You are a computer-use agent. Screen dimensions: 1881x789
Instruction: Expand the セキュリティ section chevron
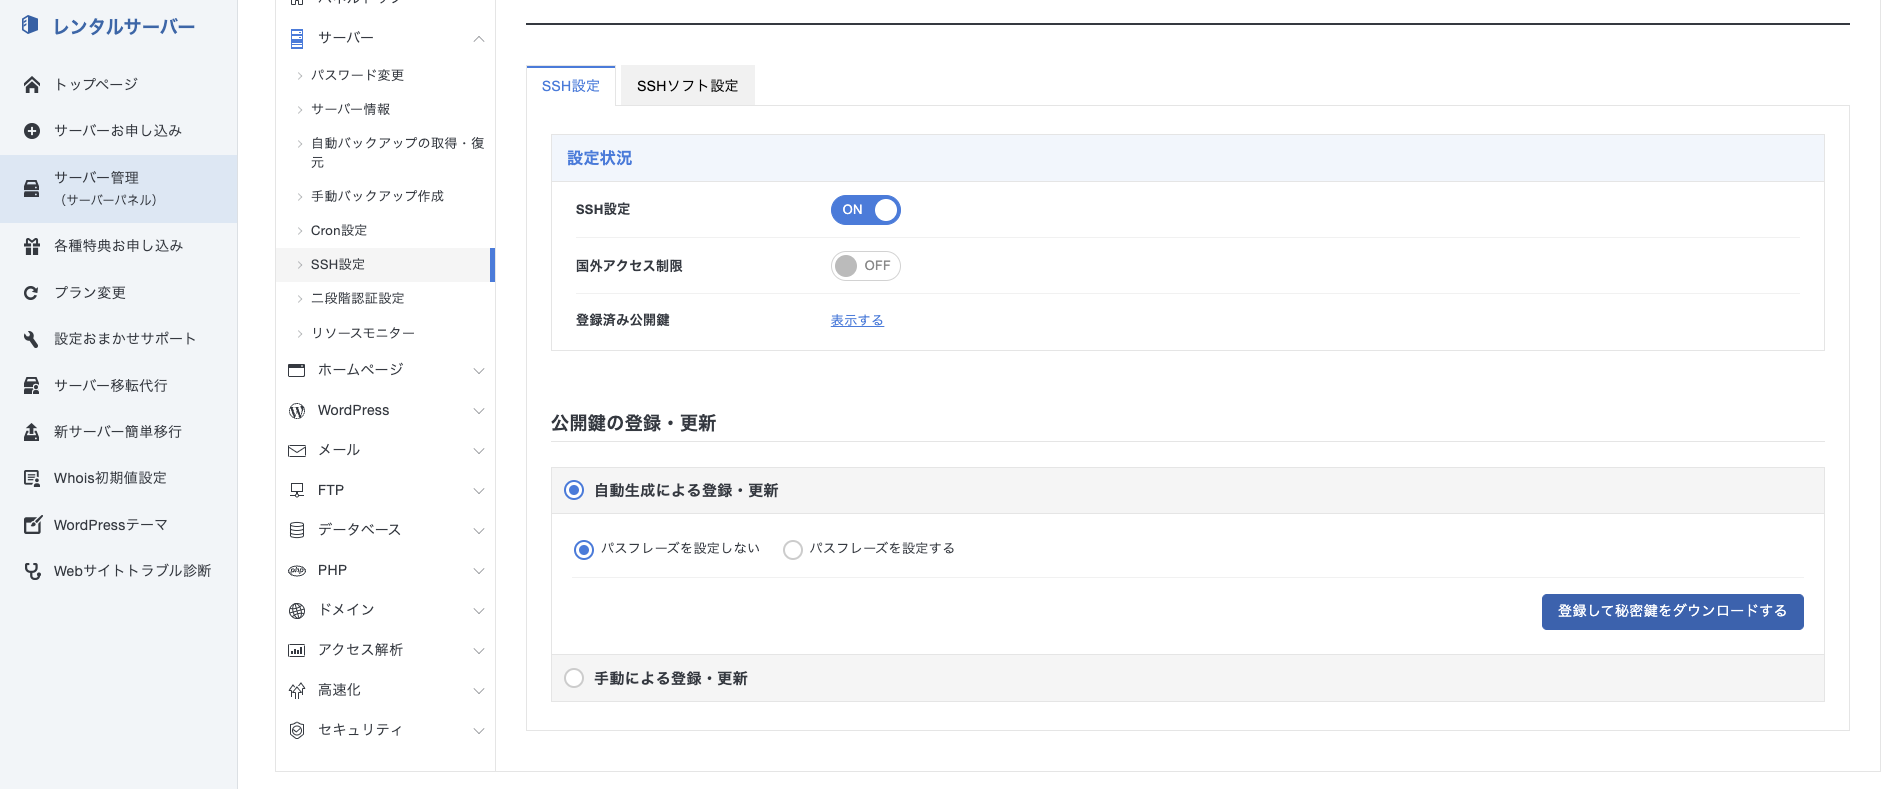(x=479, y=731)
